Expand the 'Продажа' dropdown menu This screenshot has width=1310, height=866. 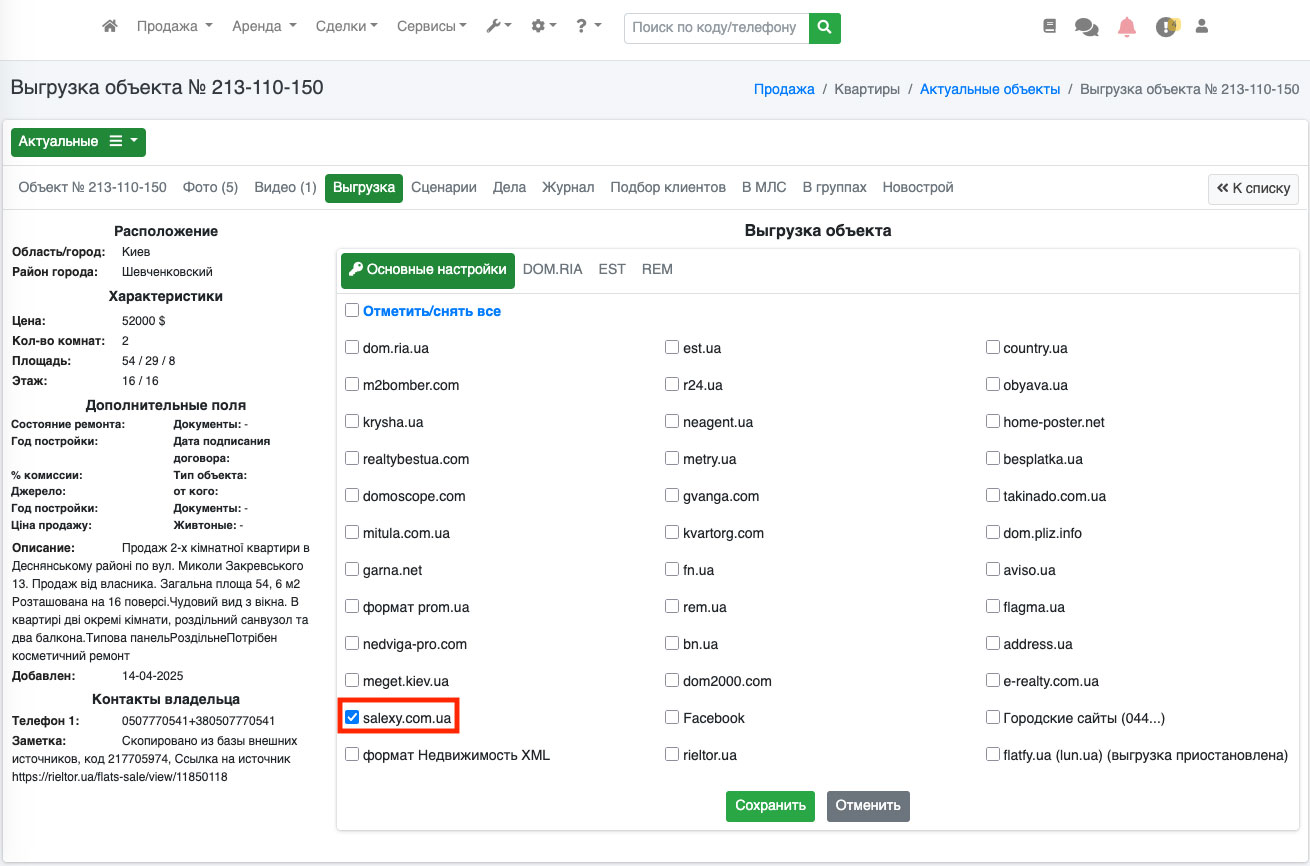click(174, 27)
